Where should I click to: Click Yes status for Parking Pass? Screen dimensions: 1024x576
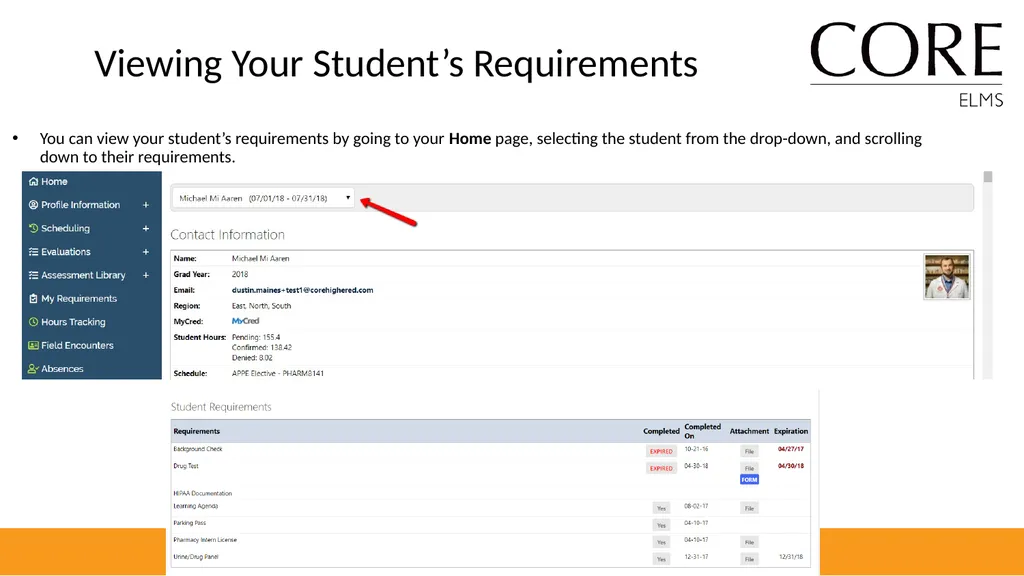pyautogui.click(x=661, y=525)
